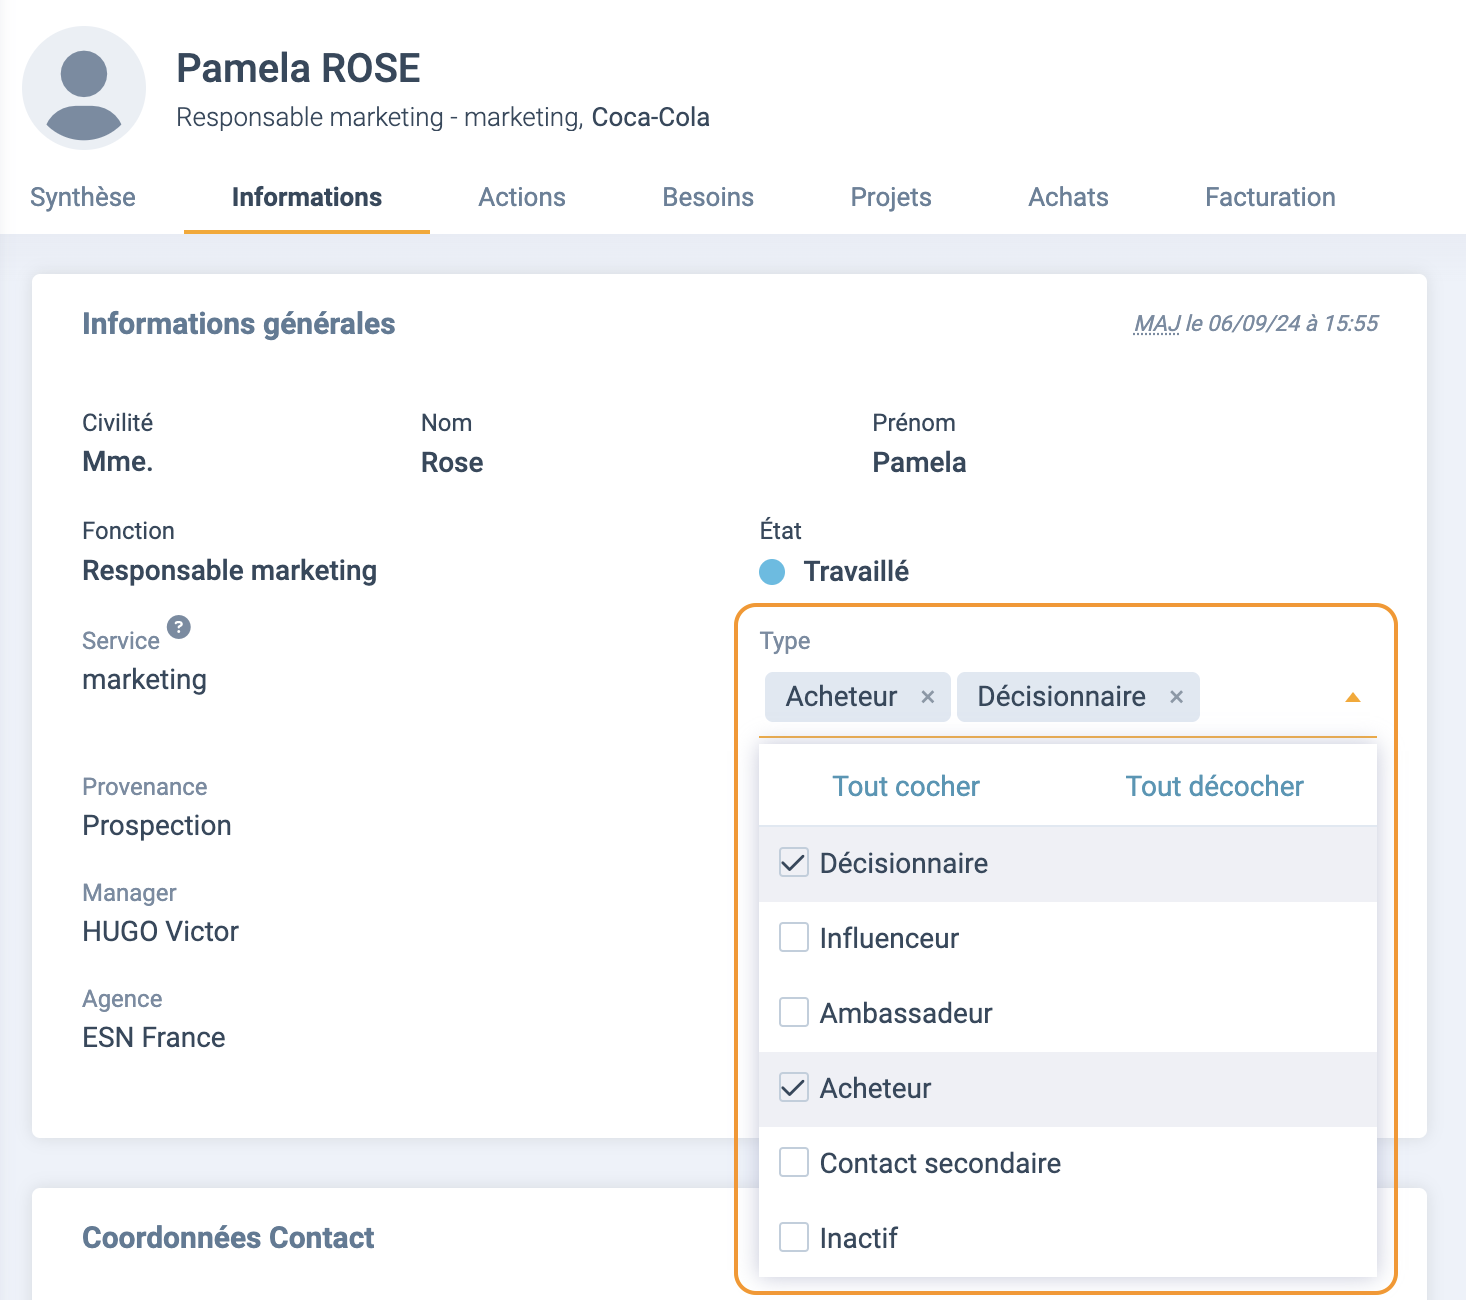
Task: Click the Pamela ROSE page title
Action: point(298,68)
